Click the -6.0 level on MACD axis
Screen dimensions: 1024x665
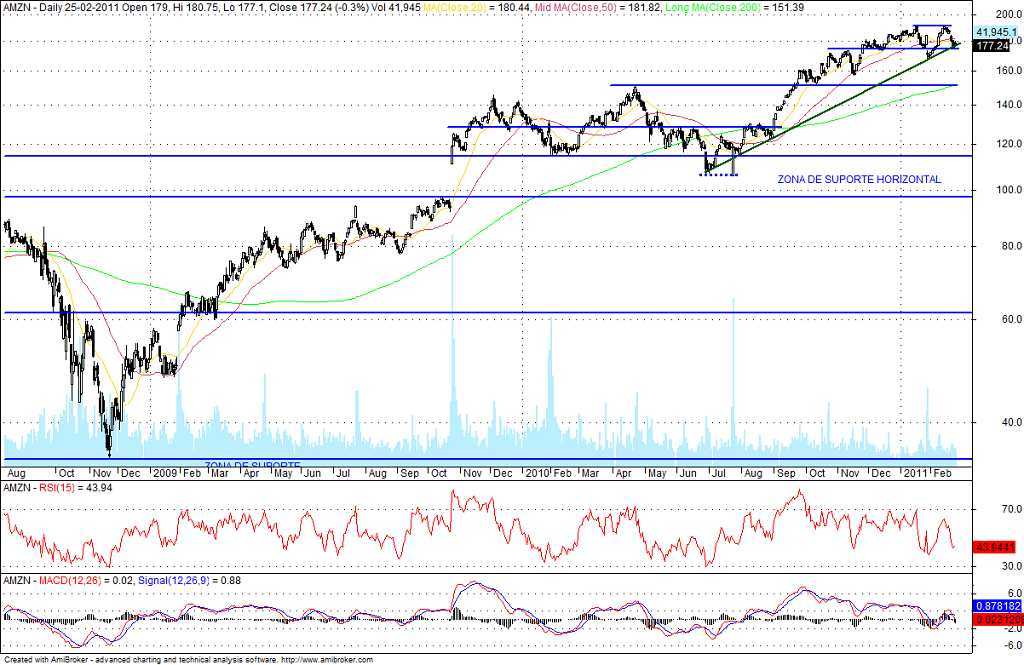1012,645
